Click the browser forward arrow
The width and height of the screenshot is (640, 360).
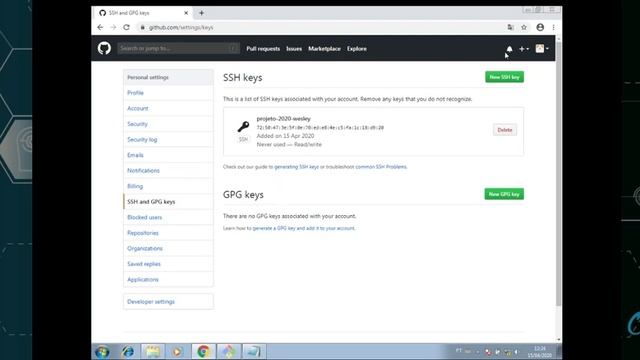(113, 27)
